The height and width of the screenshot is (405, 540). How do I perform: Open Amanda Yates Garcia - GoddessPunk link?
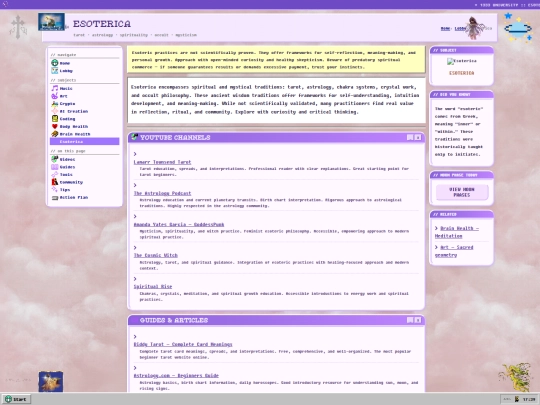179,224
